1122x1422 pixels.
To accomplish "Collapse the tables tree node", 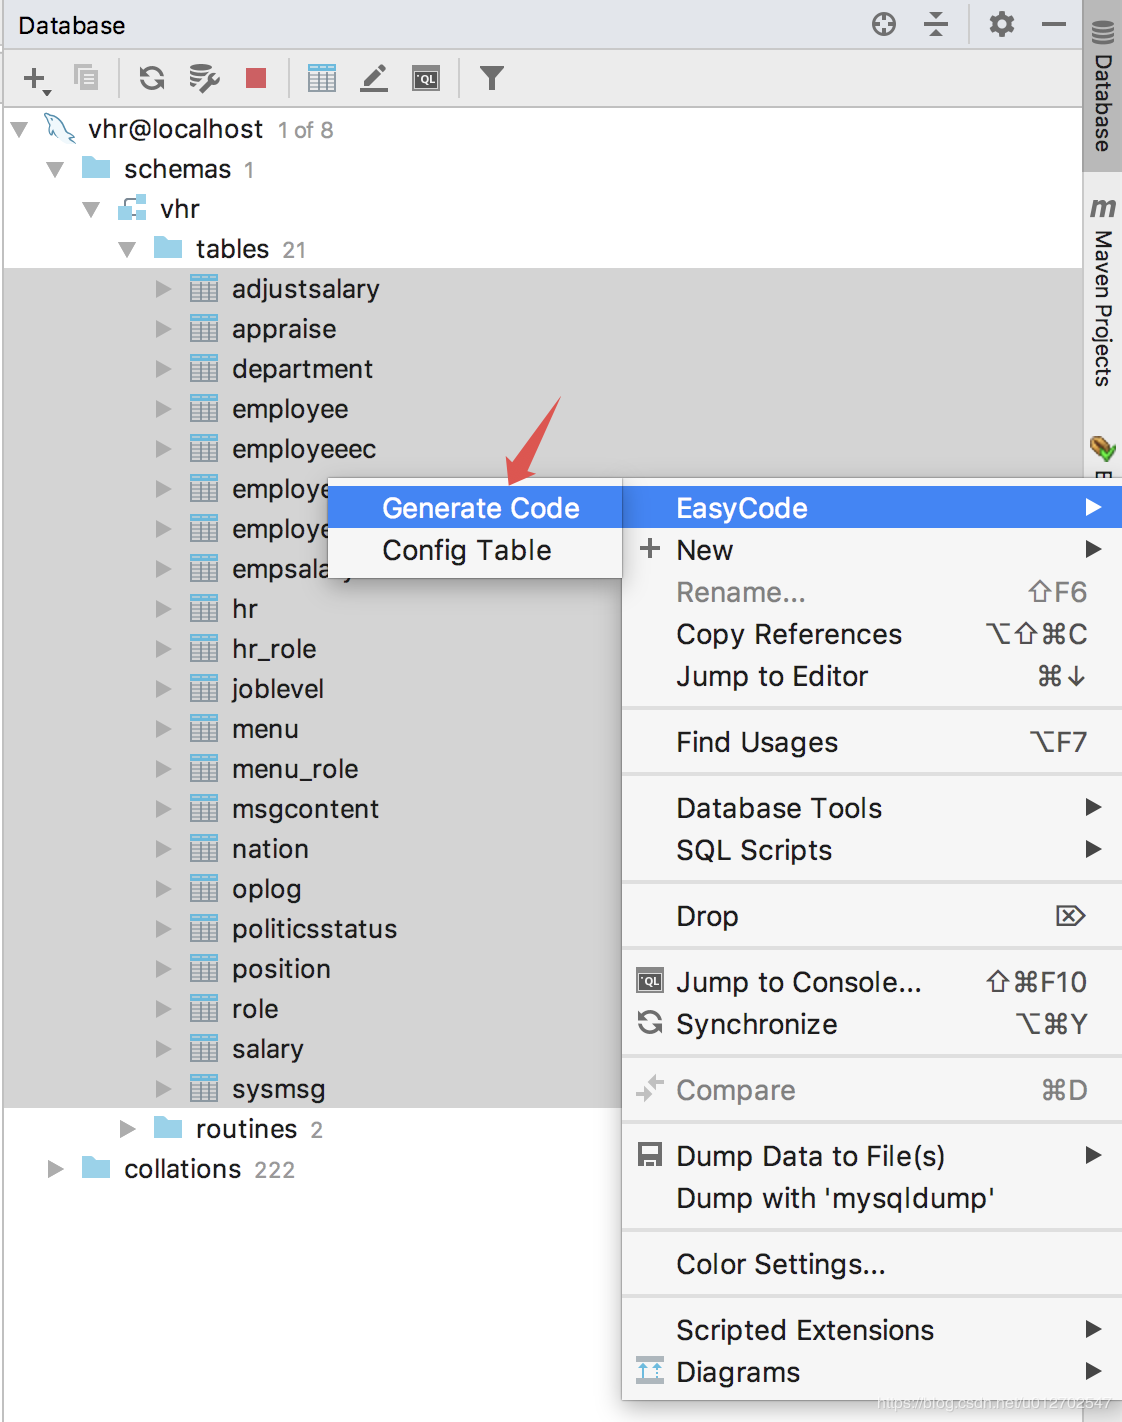I will coord(127,248).
